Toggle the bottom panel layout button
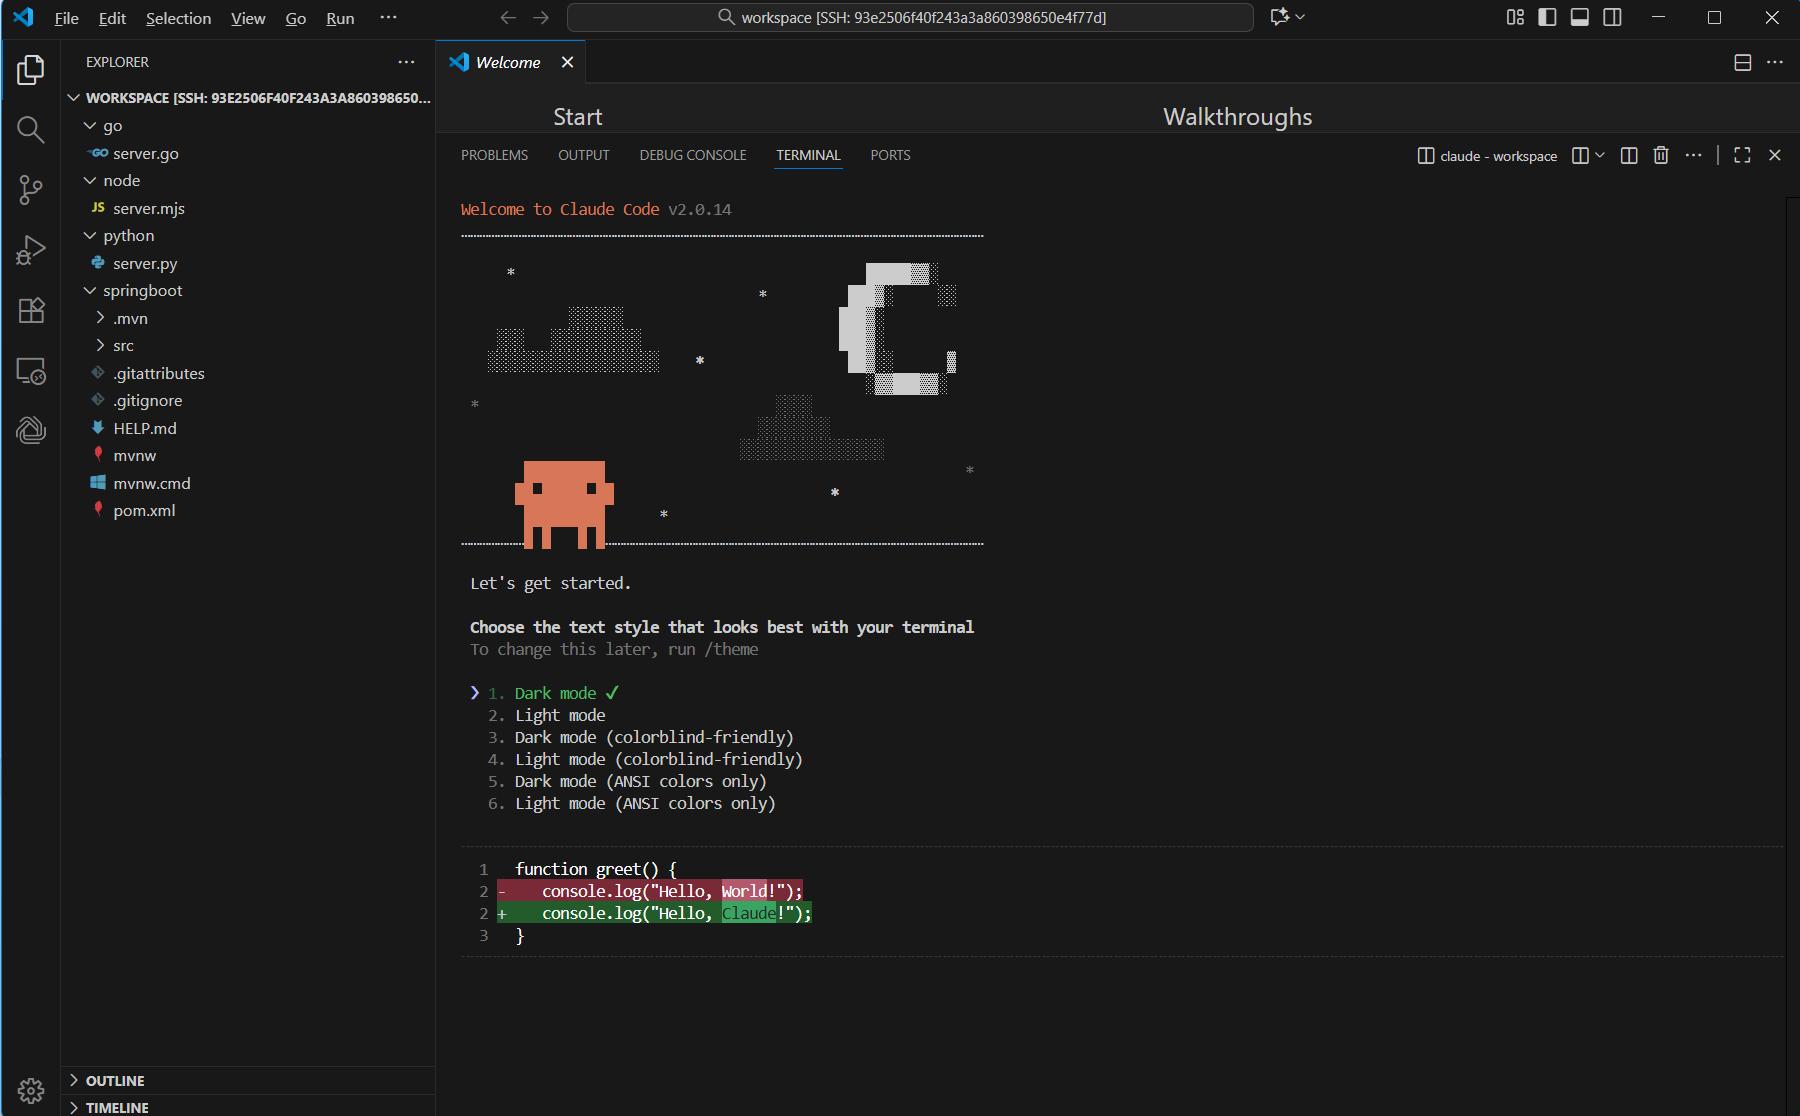1800x1116 pixels. click(1580, 17)
